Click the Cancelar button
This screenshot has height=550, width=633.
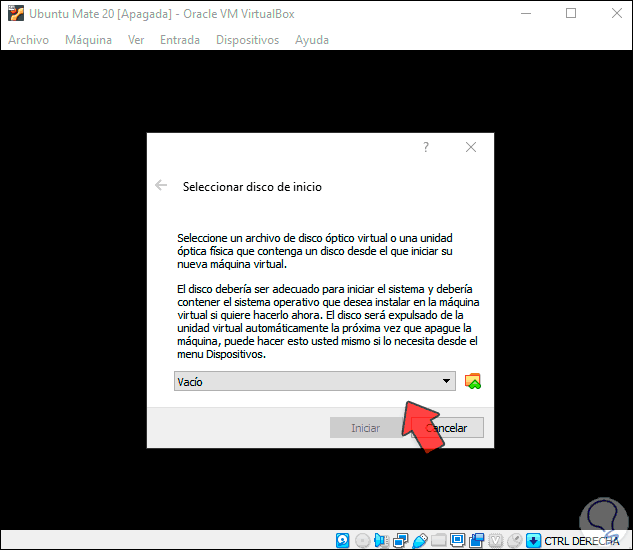(x=447, y=428)
